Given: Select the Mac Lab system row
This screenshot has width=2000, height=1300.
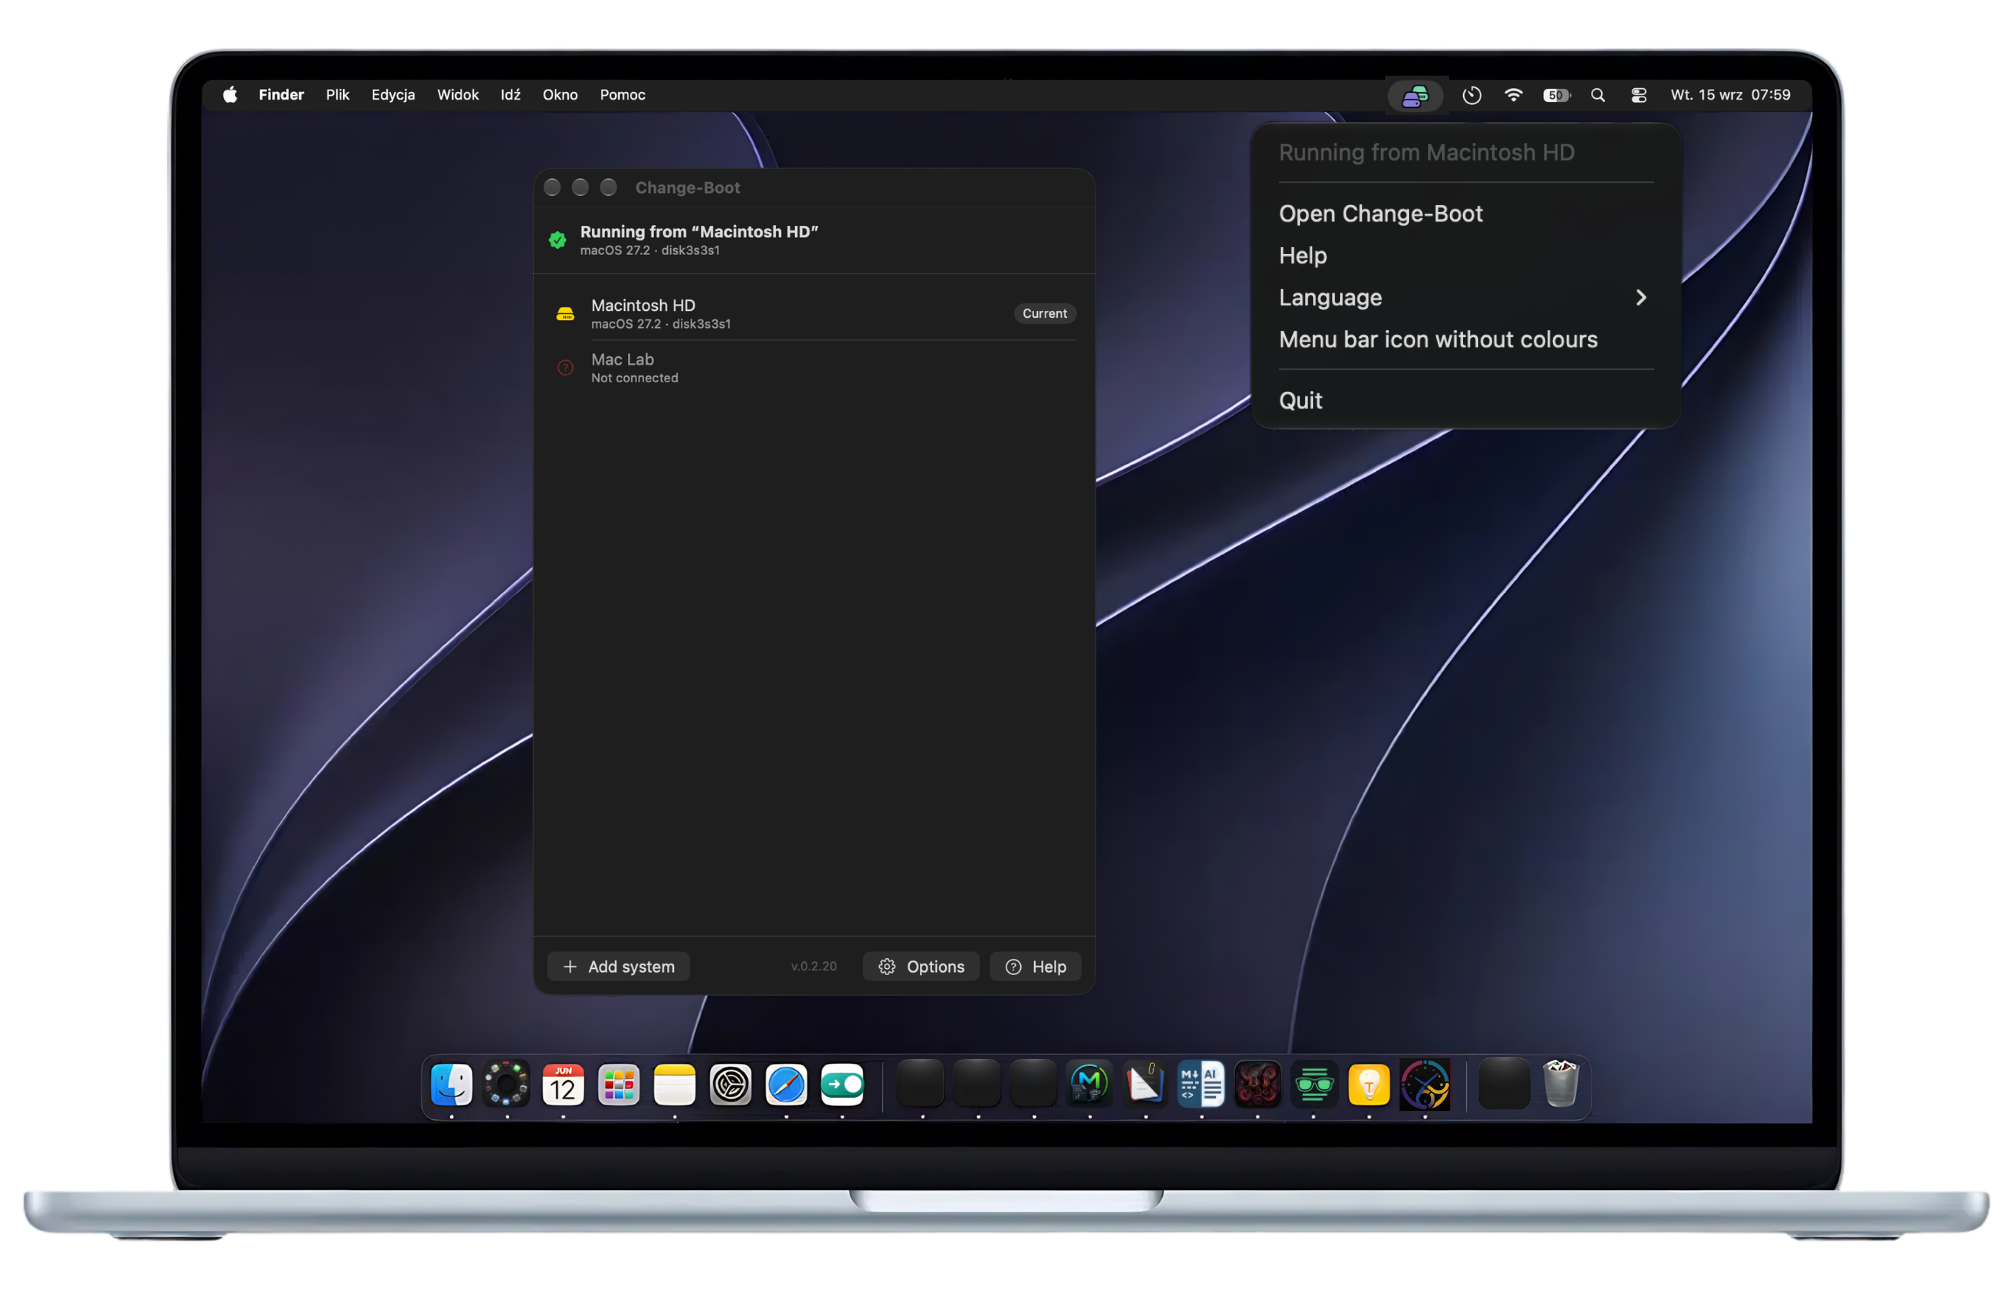Looking at the screenshot, I should (815, 368).
